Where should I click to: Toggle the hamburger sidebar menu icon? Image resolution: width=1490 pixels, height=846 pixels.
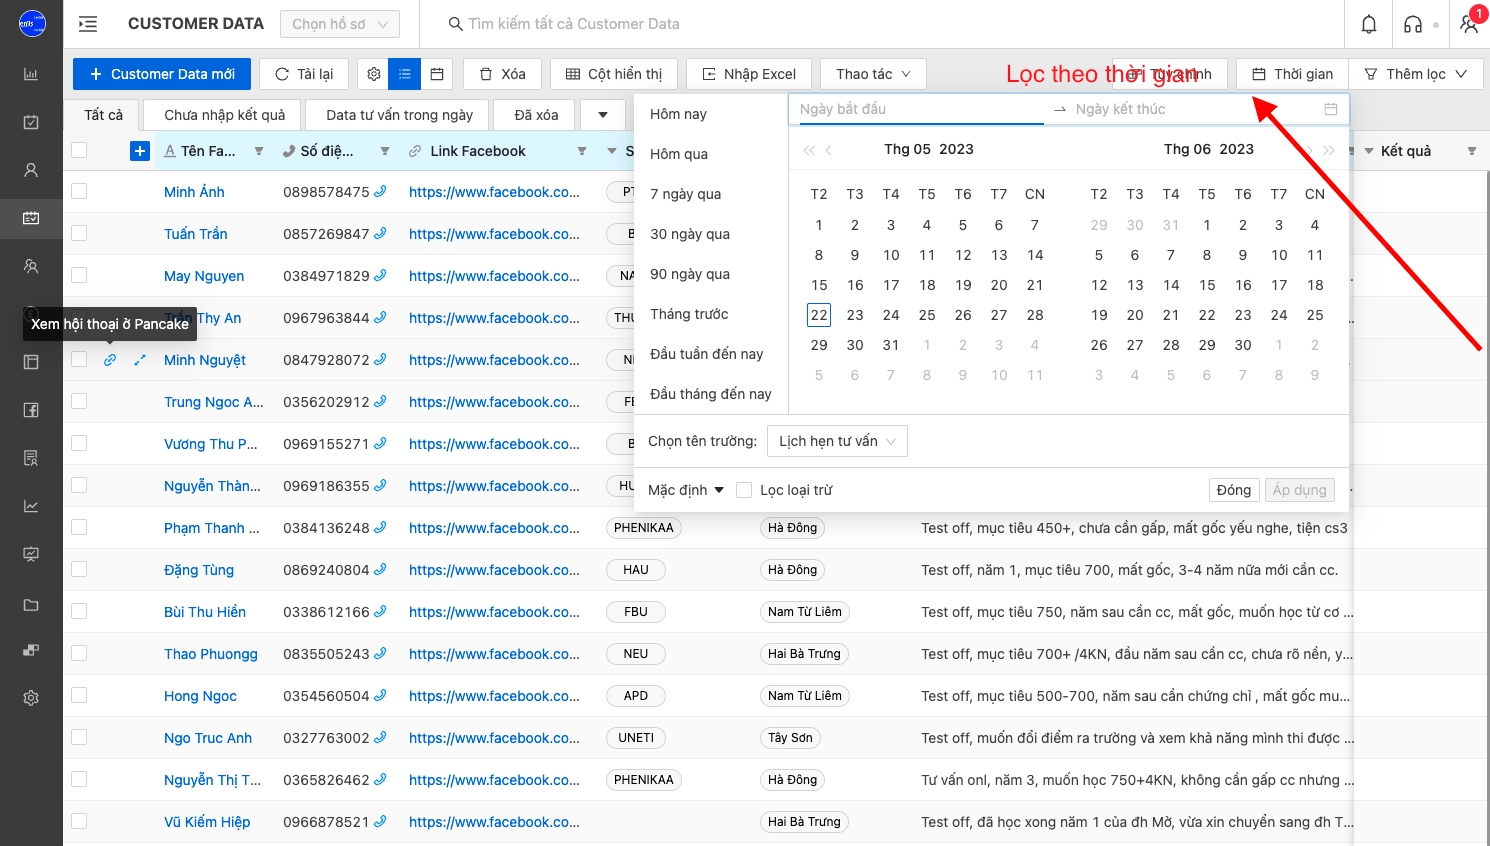pyautogui.click(x=88, y=24)
